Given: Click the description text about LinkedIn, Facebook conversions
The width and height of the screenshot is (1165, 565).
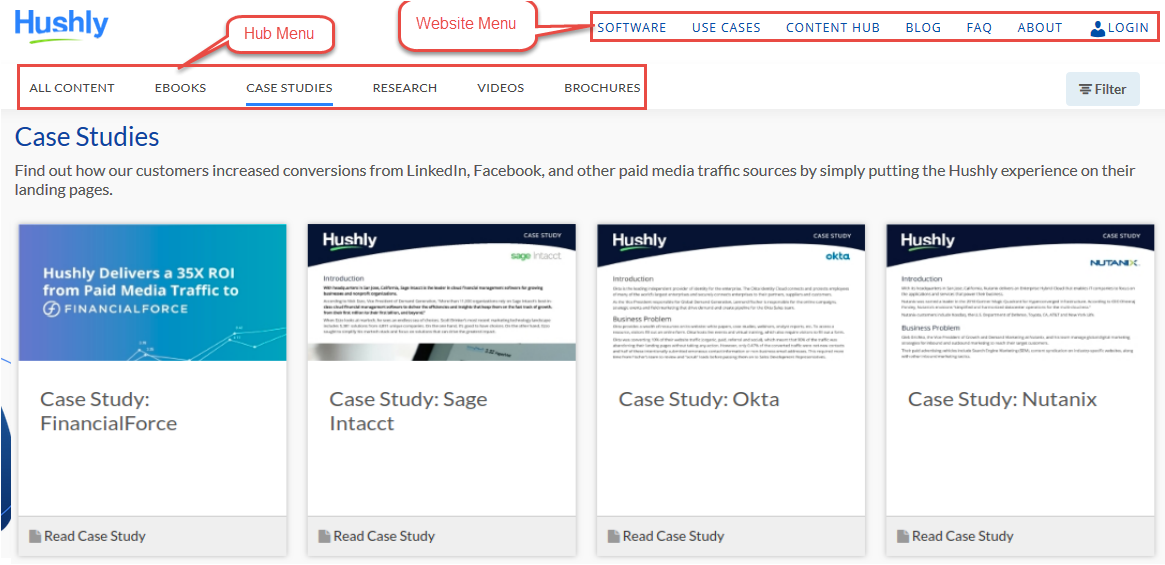Looking at the screenshot, I should click(575, 180).
